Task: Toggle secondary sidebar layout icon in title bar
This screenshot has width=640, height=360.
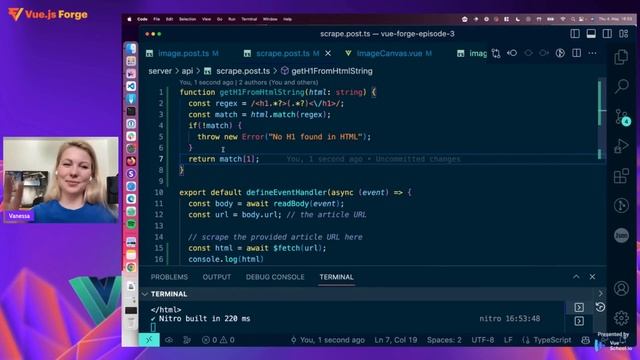Action: pyautogui.click(x=607, y=34)
